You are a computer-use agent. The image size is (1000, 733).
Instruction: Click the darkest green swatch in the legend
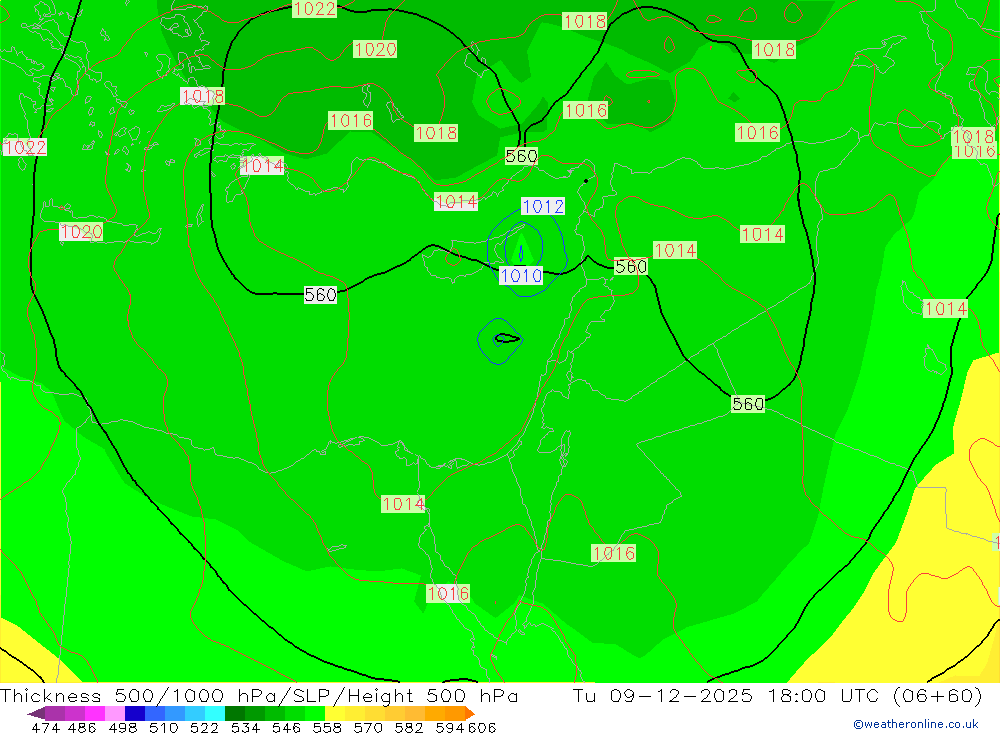pos(235,713)
